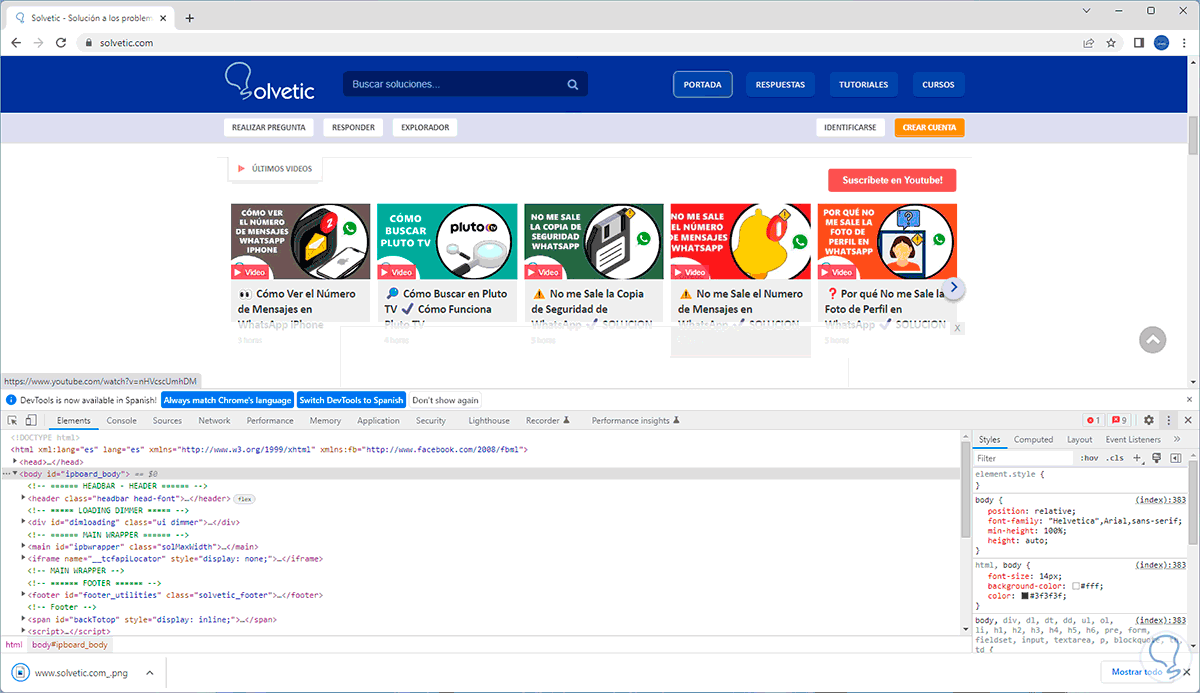Click Don't show again button
Screen dimensions: 1200x693
point(446,399)
